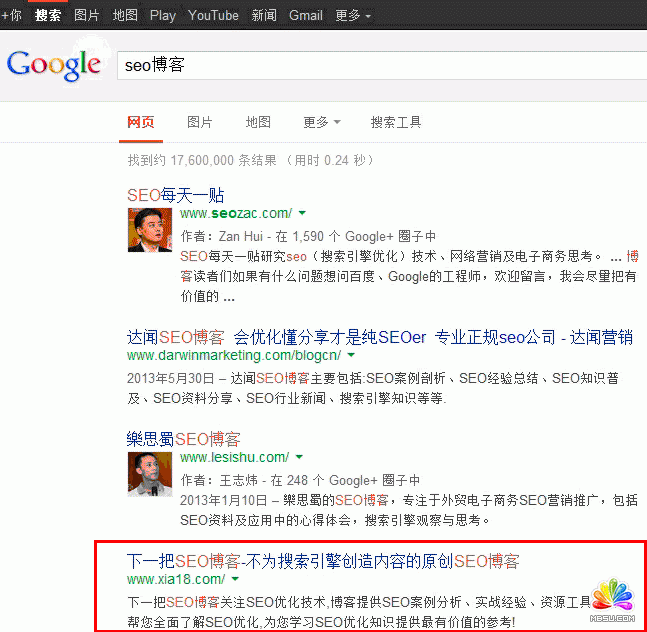Open the SEO每天一贴 result title

(175, 195)
